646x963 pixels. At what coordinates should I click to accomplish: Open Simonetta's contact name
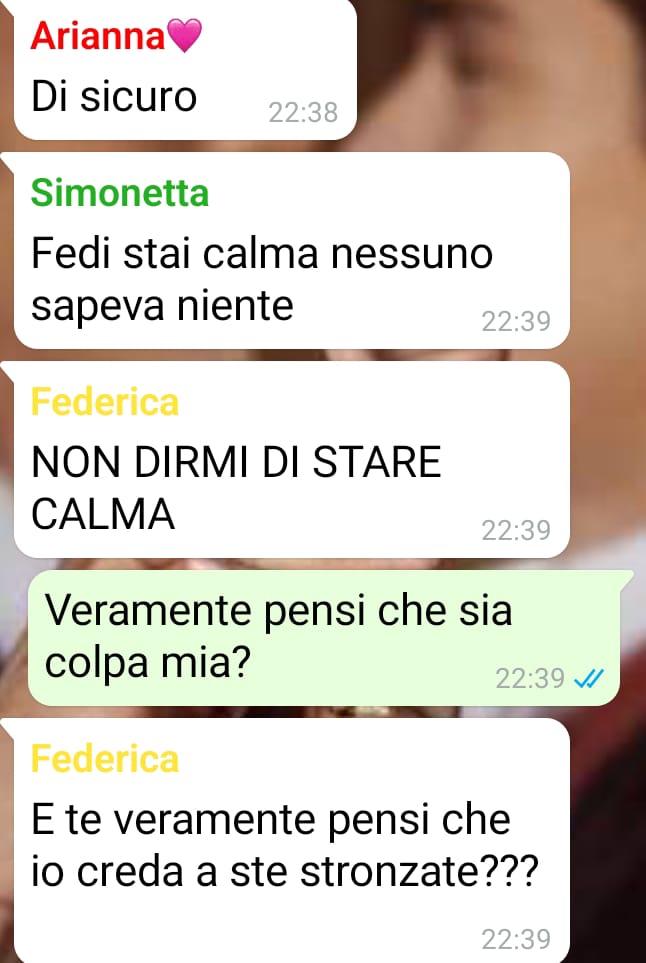[x=120, y=192]
